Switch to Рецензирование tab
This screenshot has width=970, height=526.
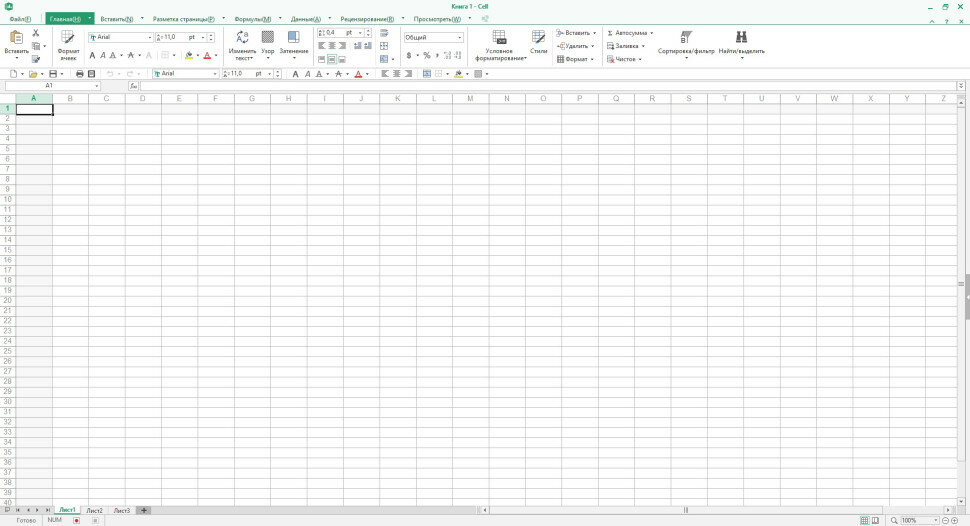[367, 19]
